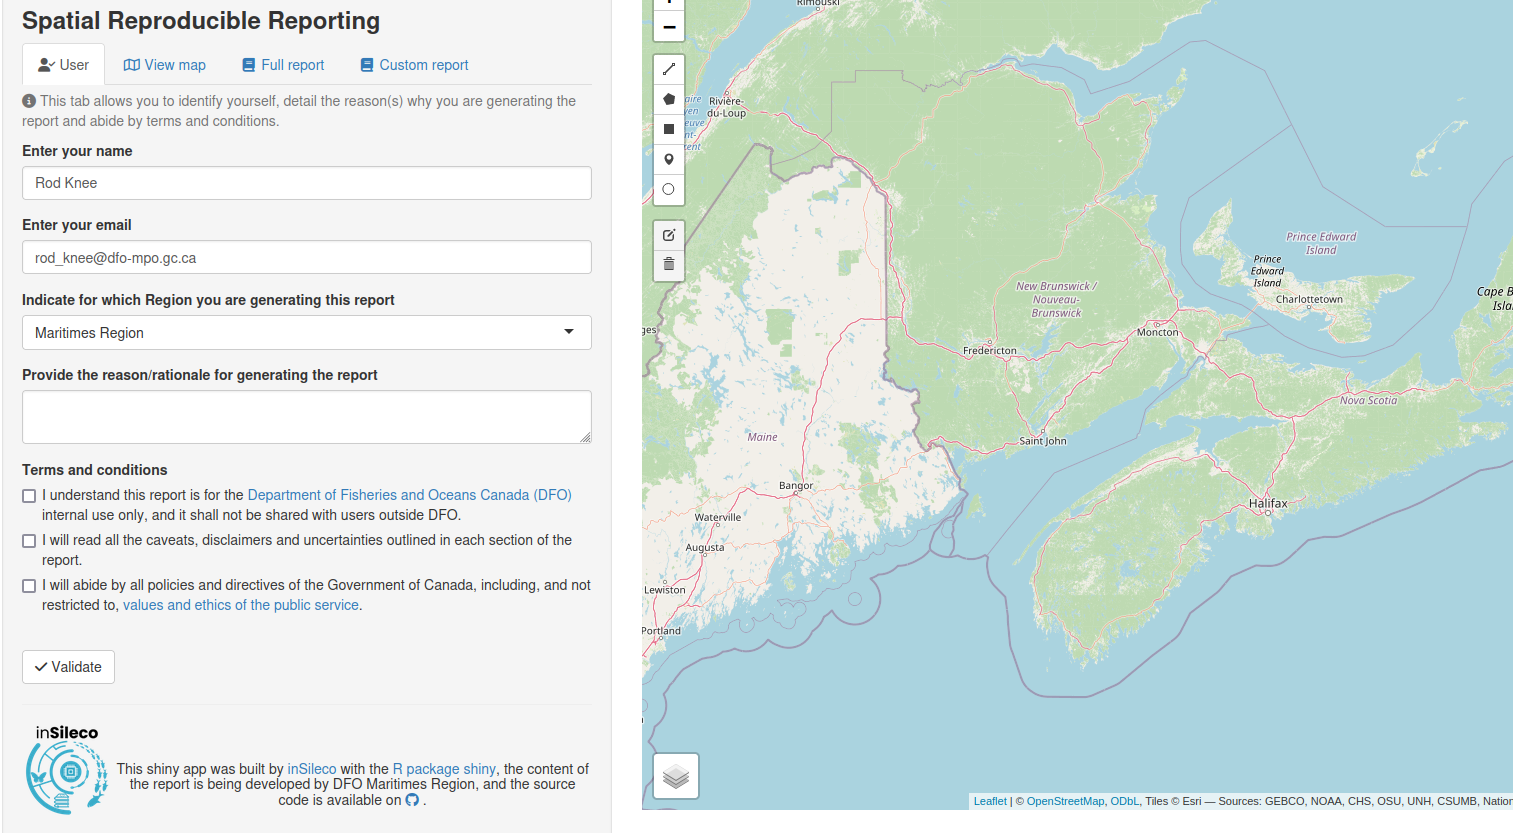Select the place marker tool

669,159
